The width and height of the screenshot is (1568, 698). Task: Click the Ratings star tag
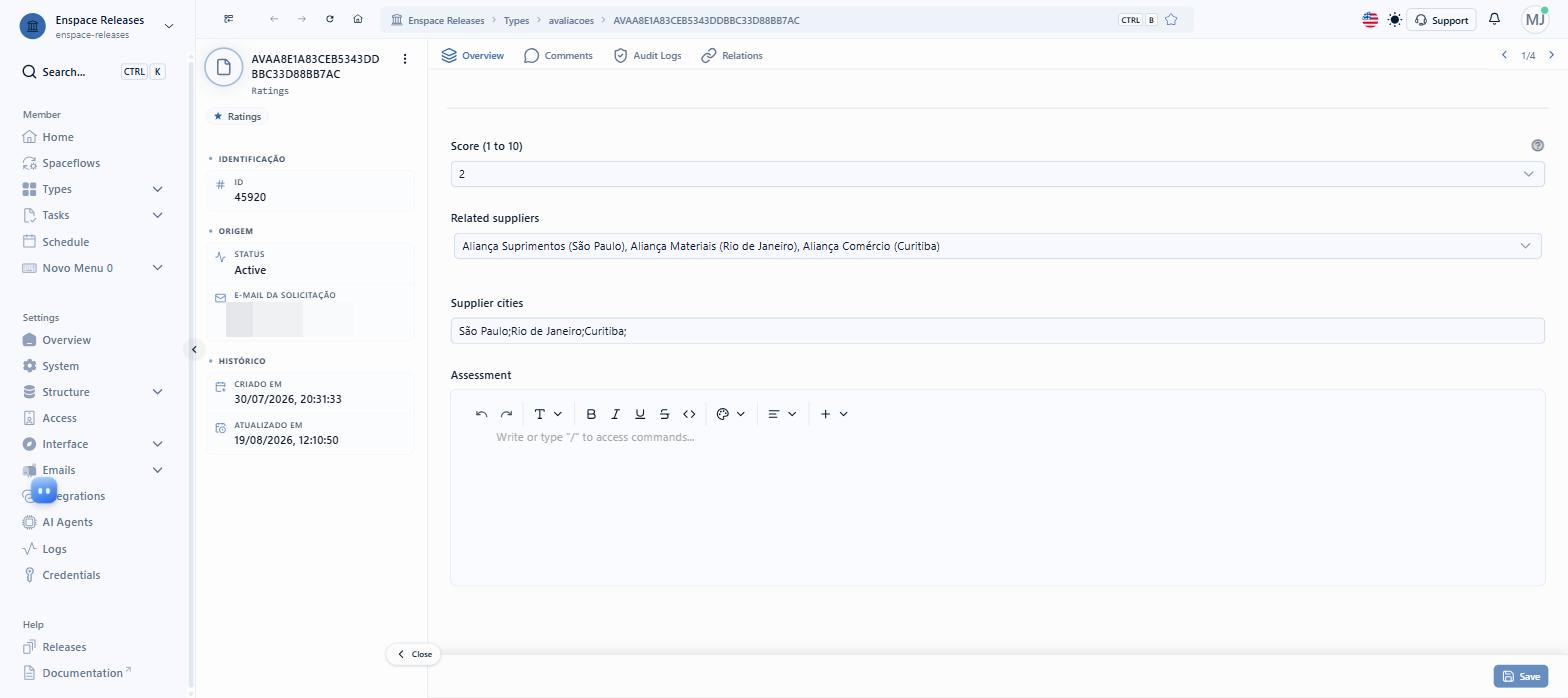click(237, 117)
